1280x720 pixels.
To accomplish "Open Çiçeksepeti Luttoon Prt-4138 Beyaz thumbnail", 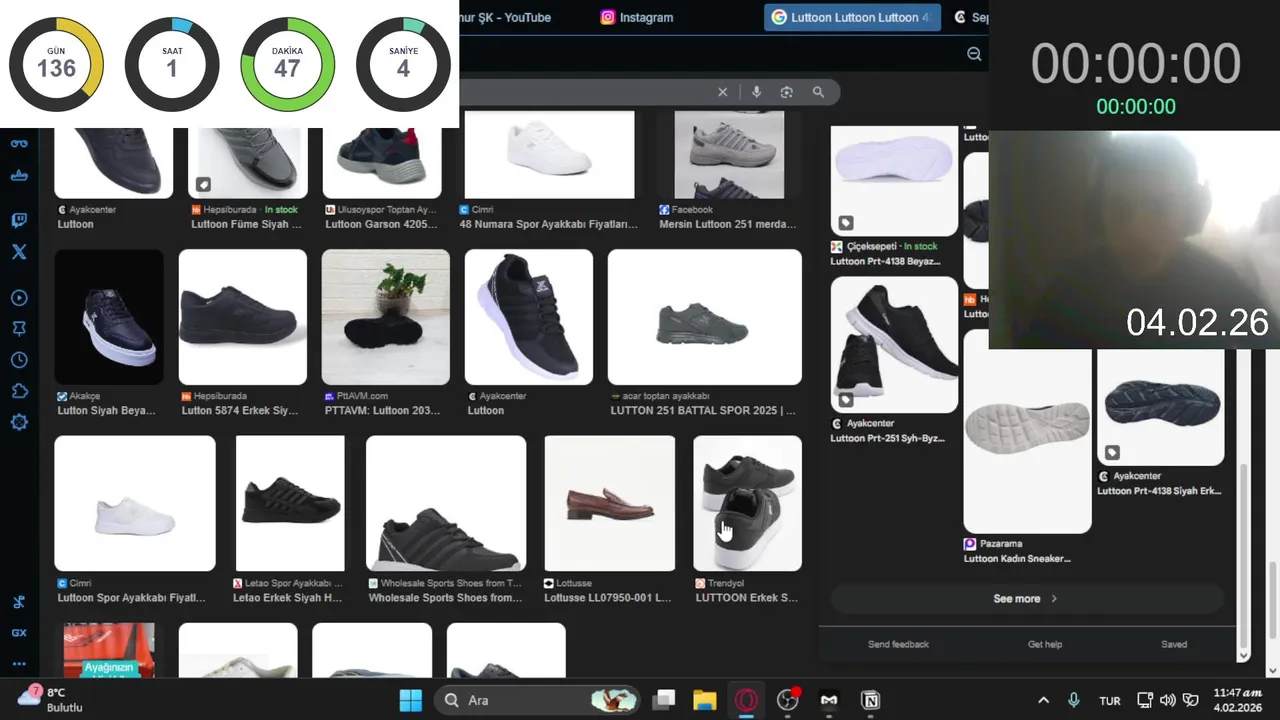I will coord(894,180).
